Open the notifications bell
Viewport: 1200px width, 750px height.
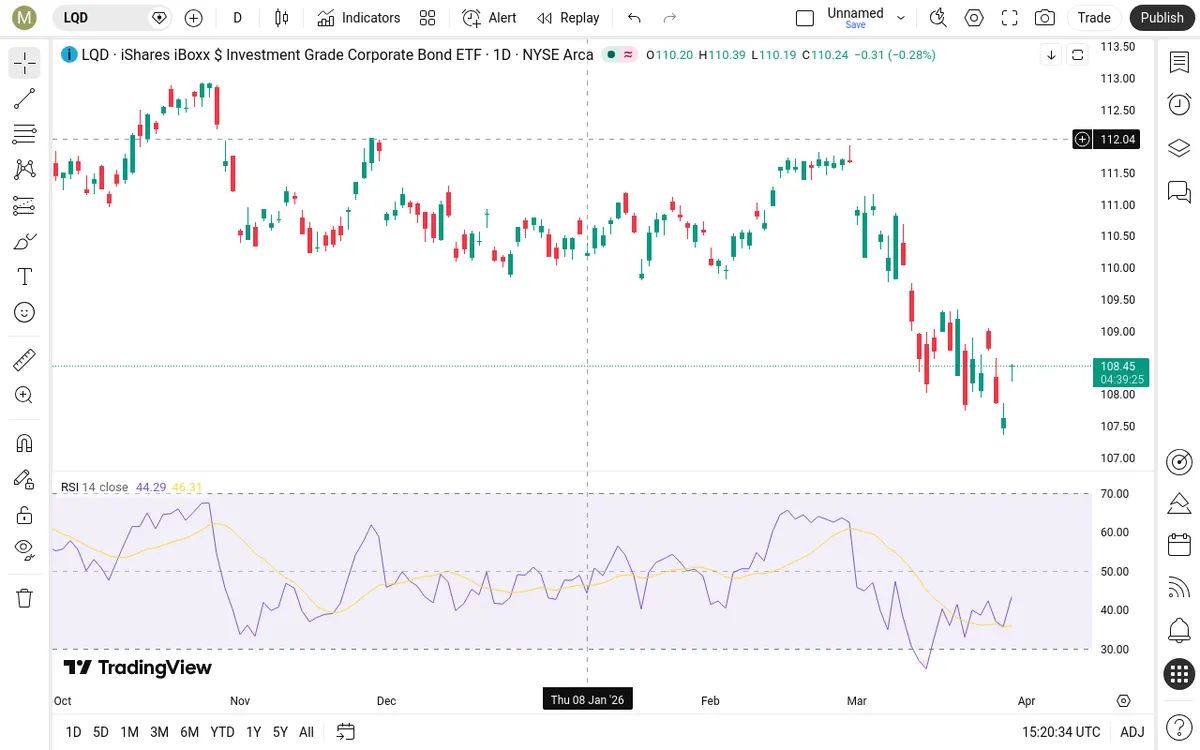(1179, 631)
